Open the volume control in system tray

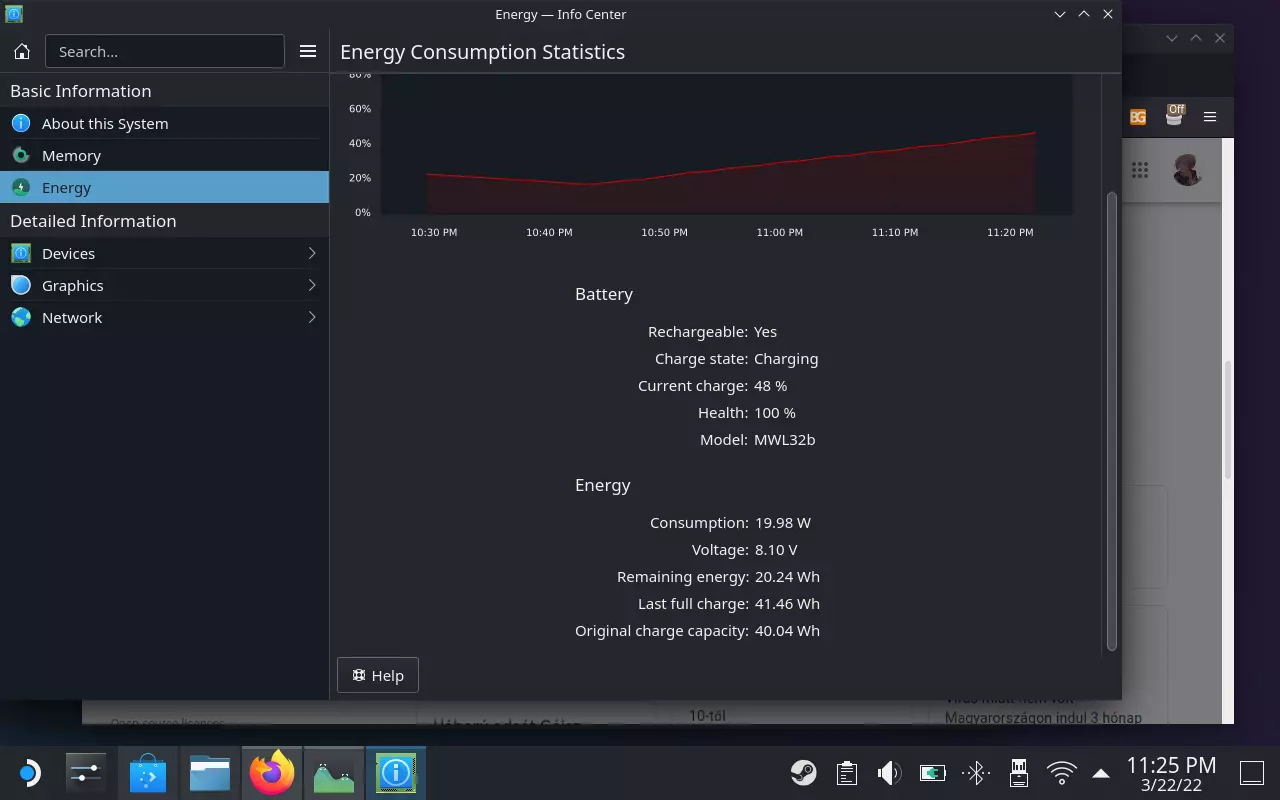pyautogui.click(x=889, y=772)
